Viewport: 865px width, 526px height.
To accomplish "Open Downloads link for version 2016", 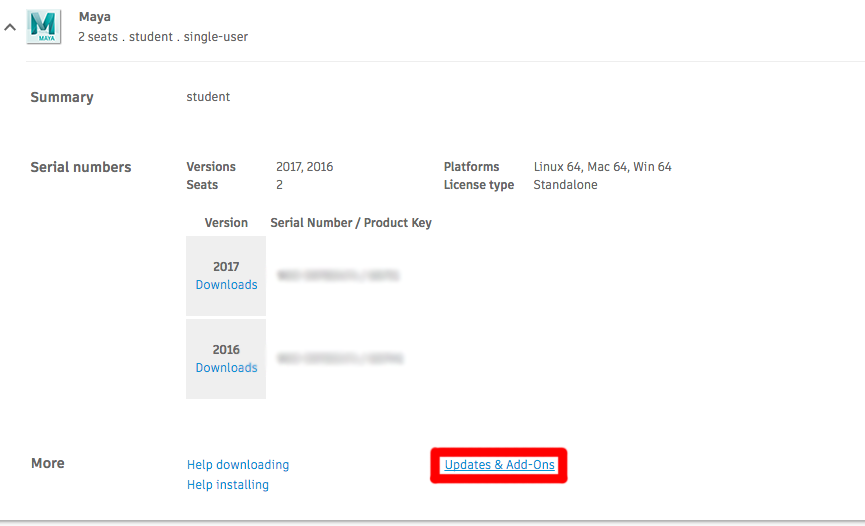I will point(226,368).
